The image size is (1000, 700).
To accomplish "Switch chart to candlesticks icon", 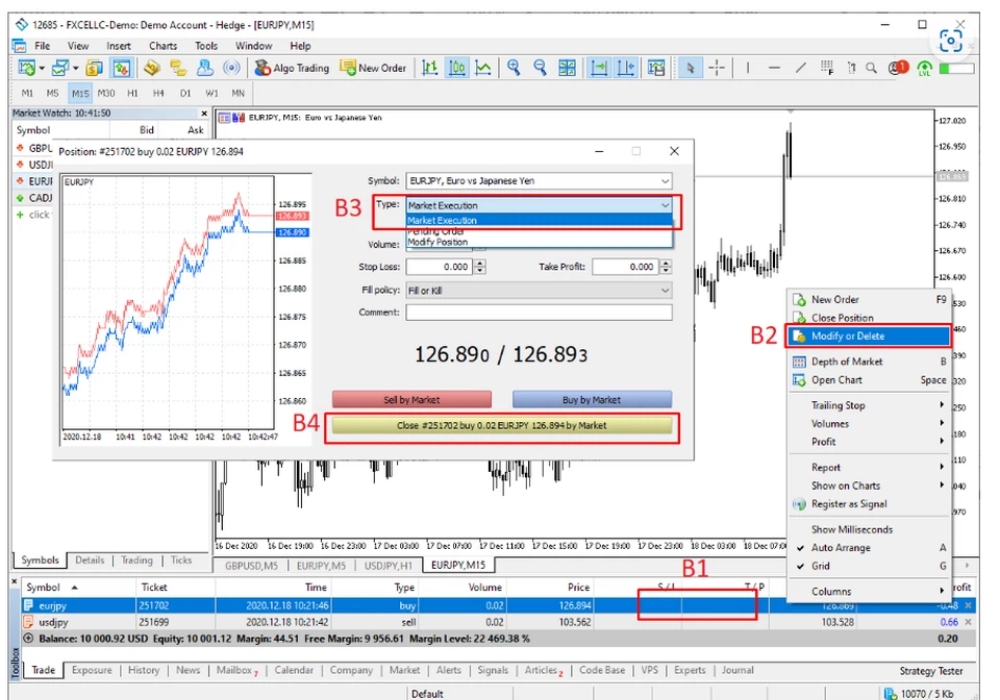I will coord(457,68).
